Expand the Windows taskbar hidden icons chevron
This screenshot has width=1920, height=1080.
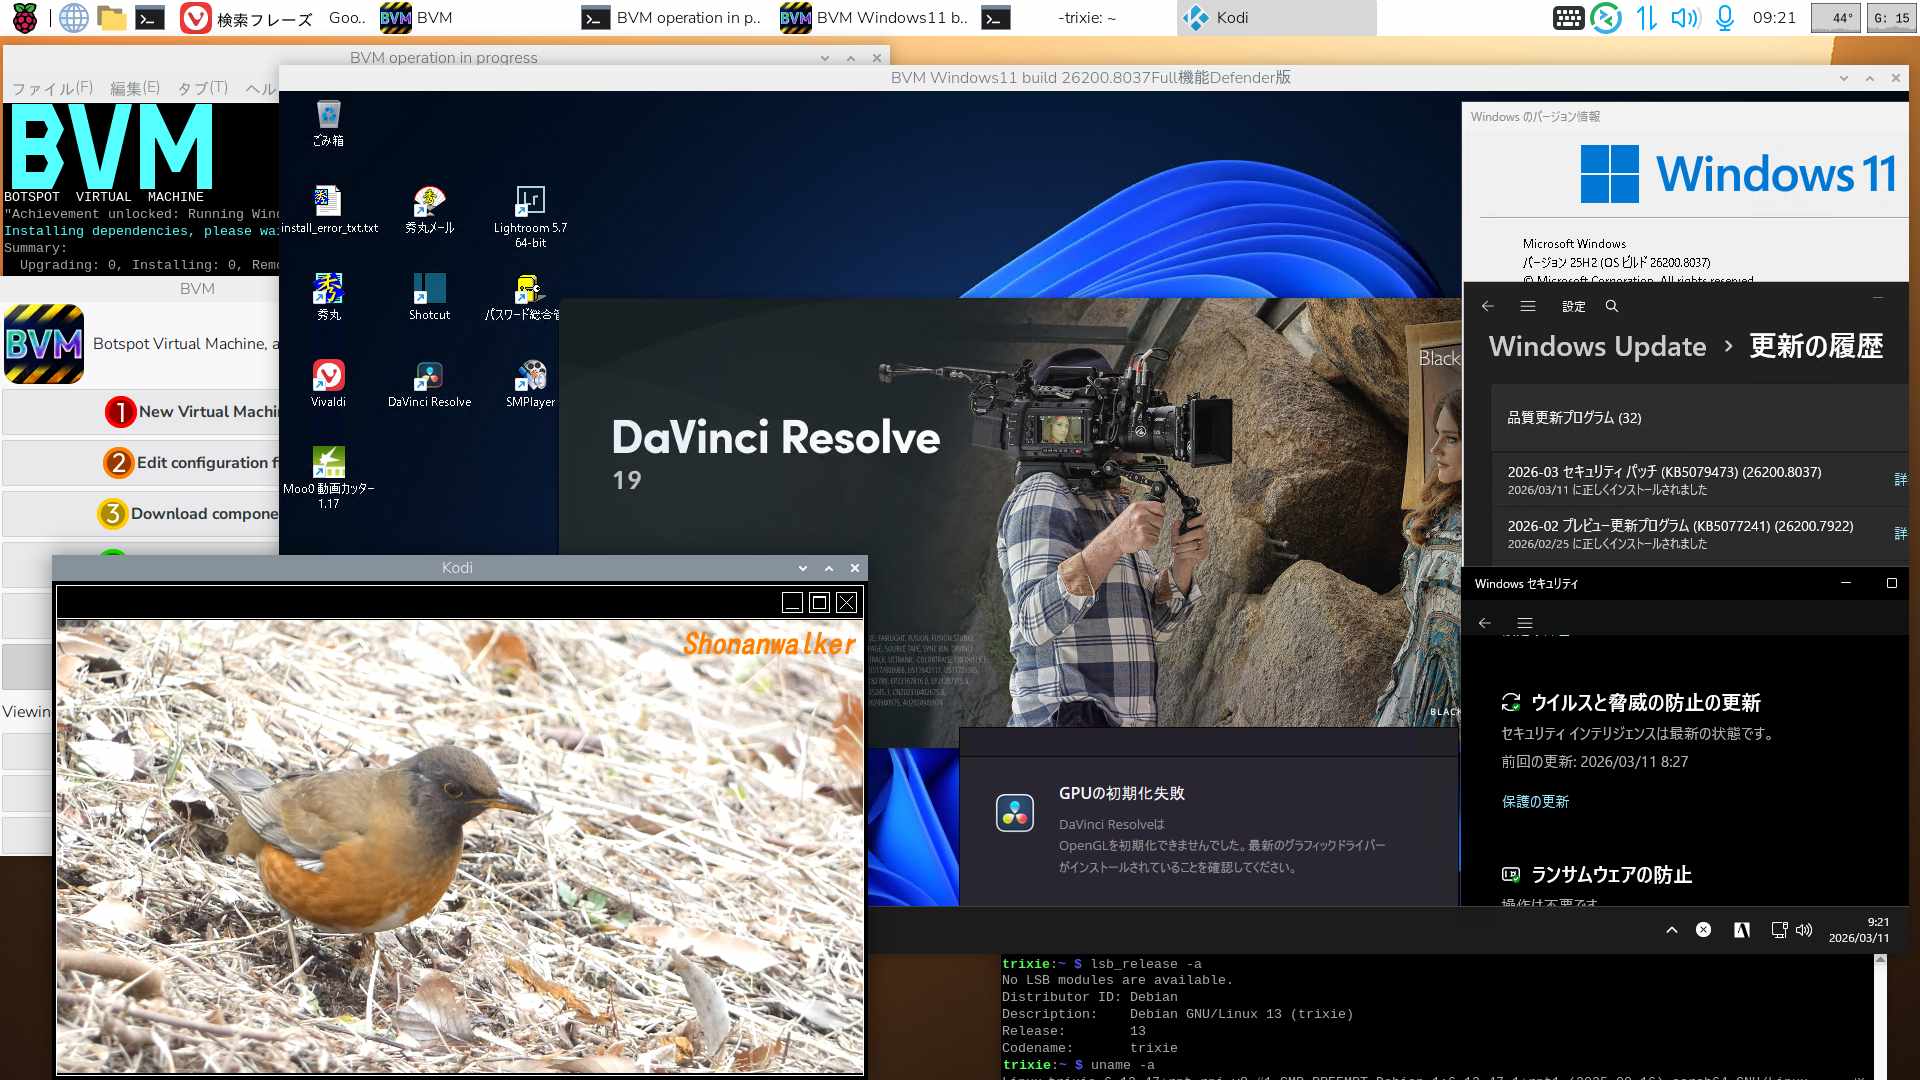(1672, 930)
